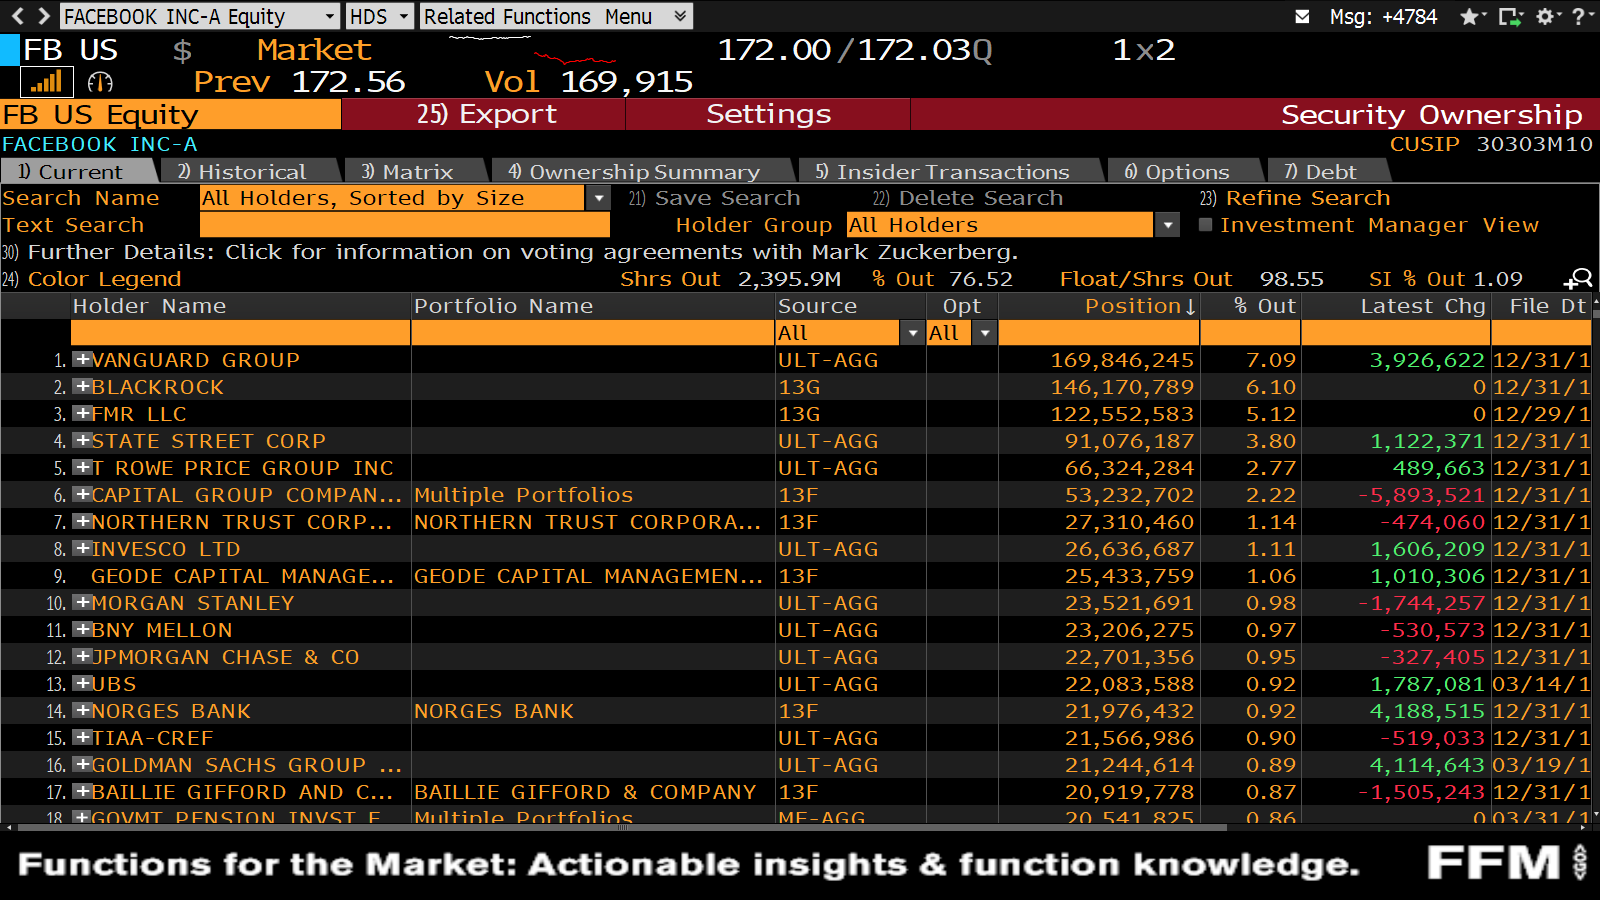Screen dimensions: 1600x900
Task: Click the FFM menu dots icon
Action: coord(1580,862)
